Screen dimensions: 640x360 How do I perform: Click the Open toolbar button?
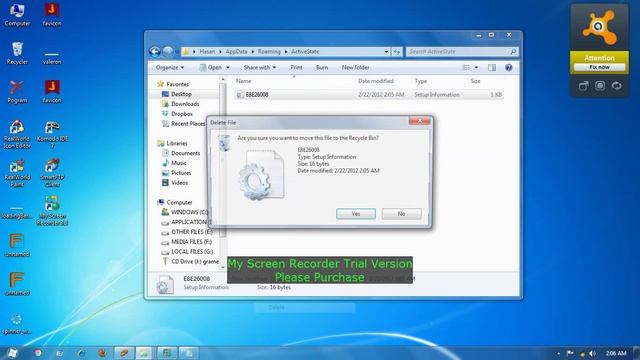click(211, 68)
